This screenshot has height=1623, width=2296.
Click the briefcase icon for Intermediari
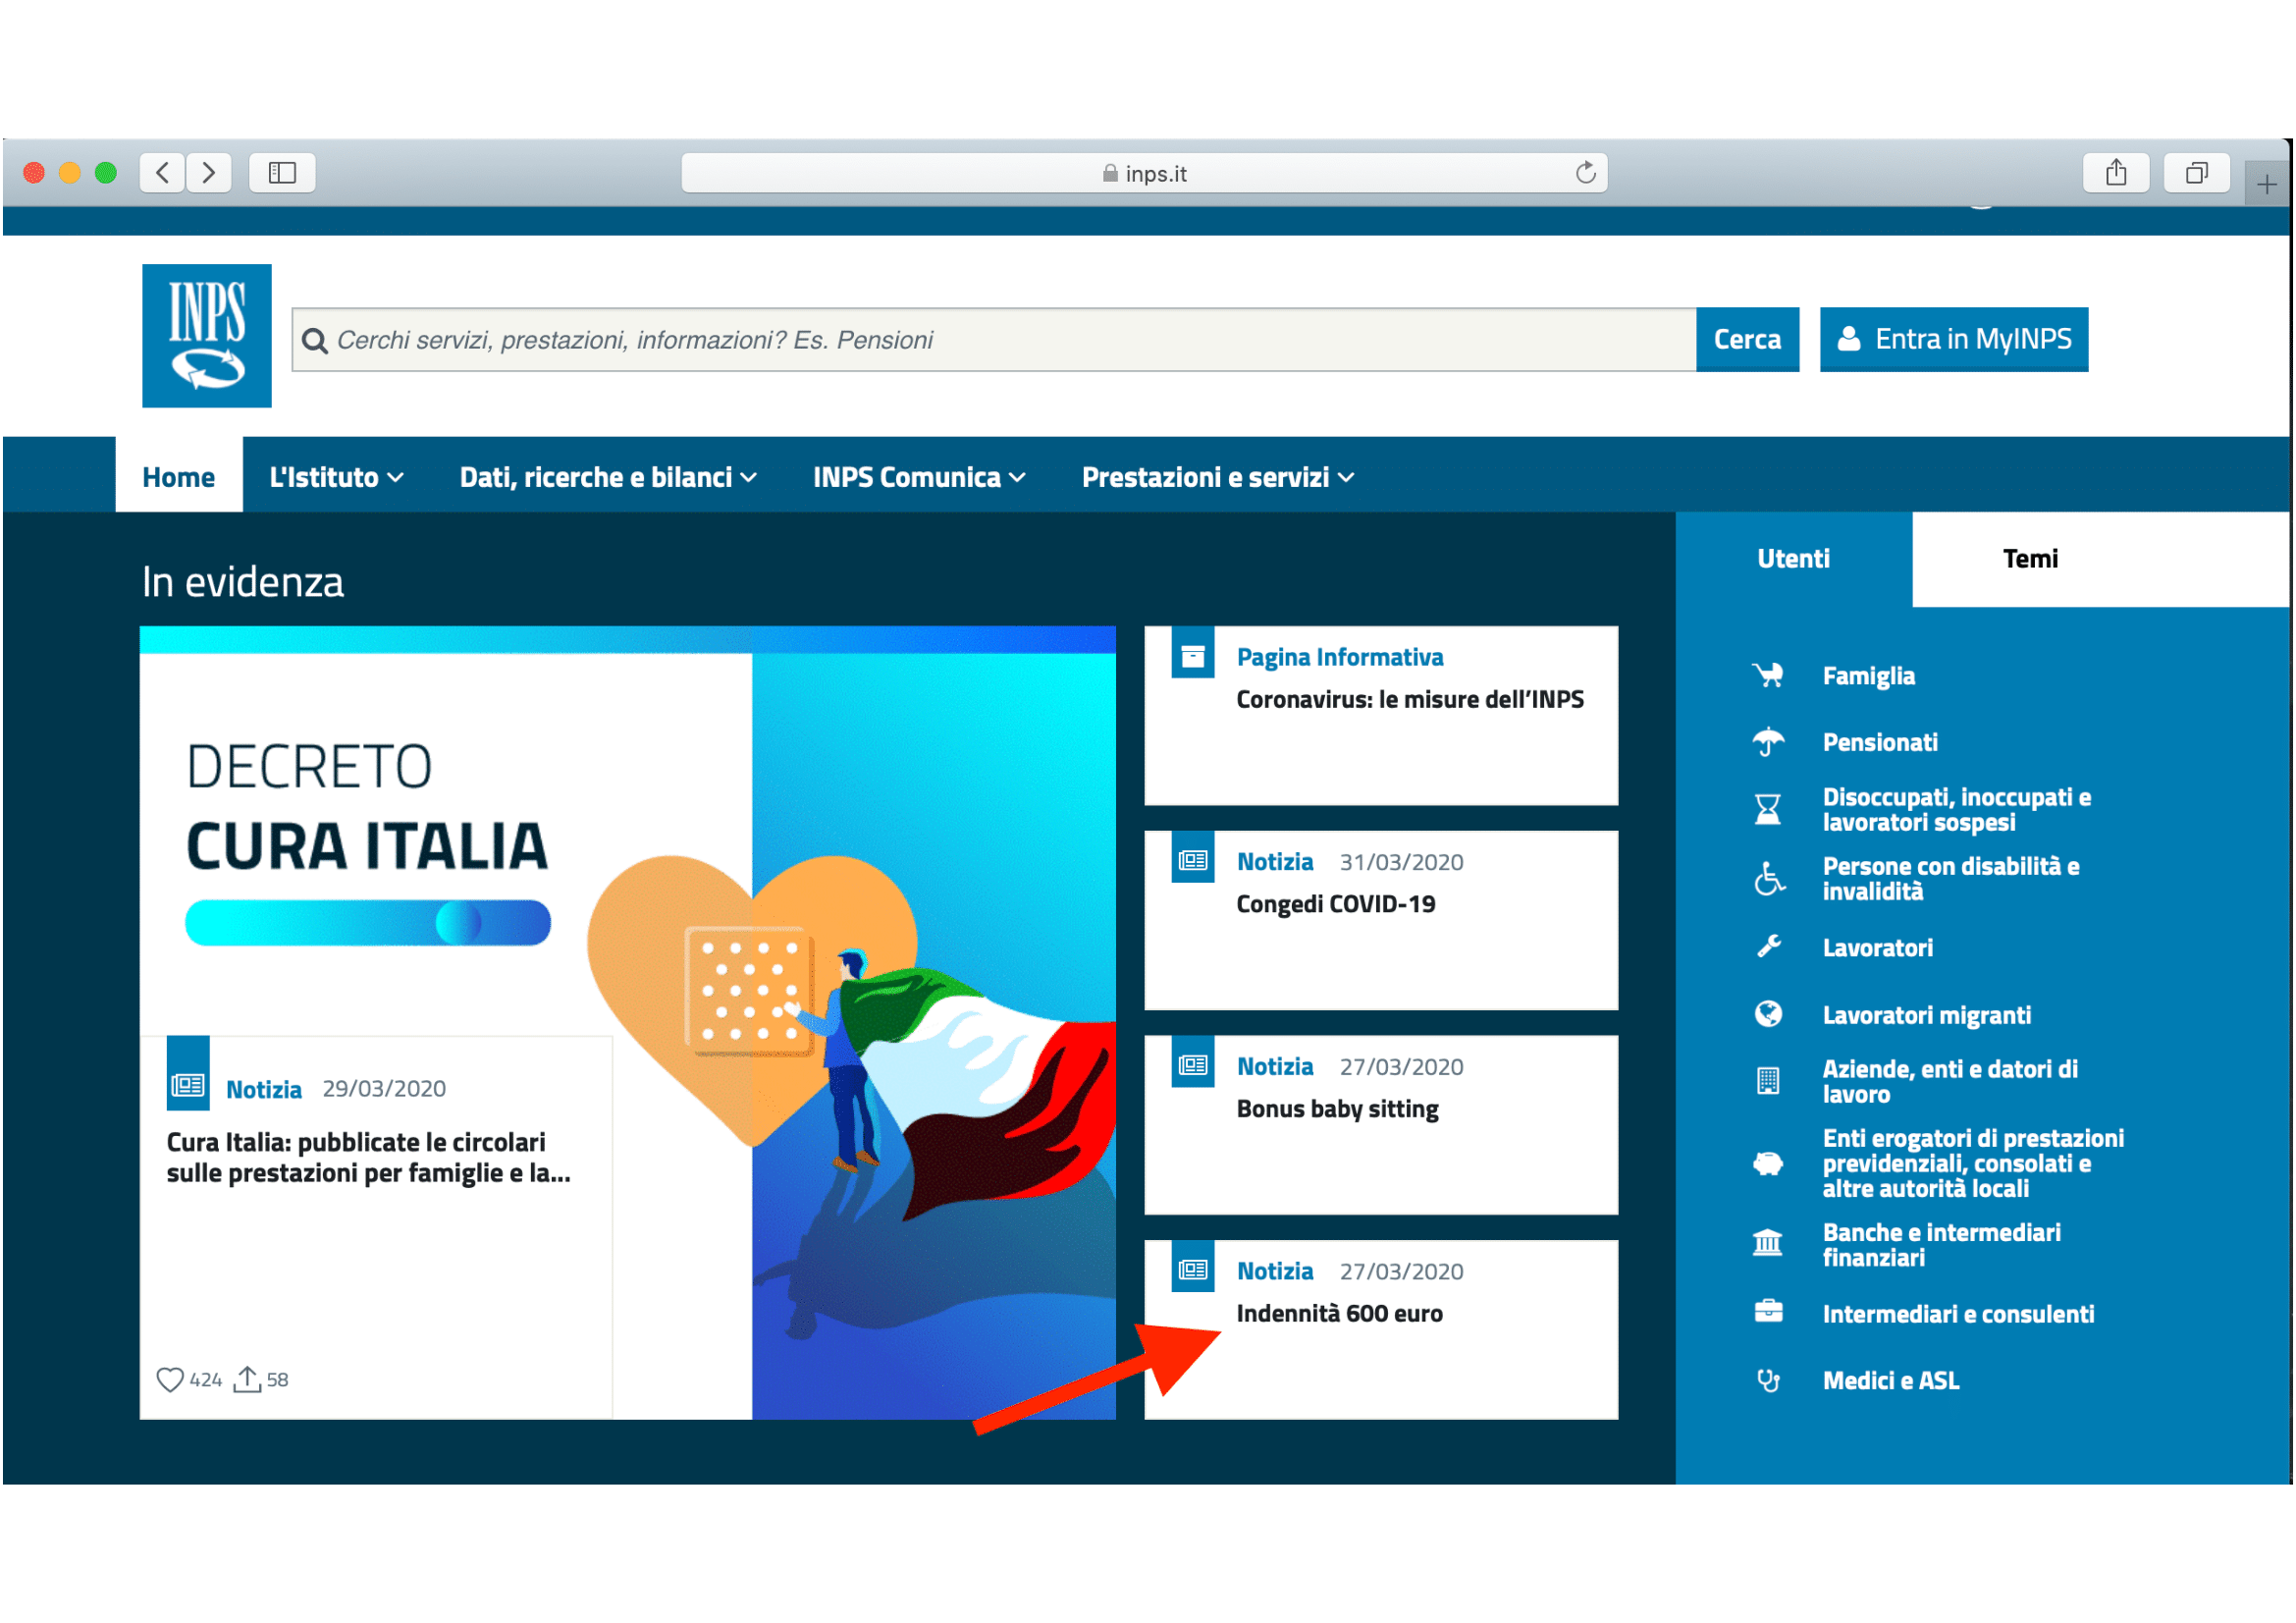click(x=1768, y=1313)
